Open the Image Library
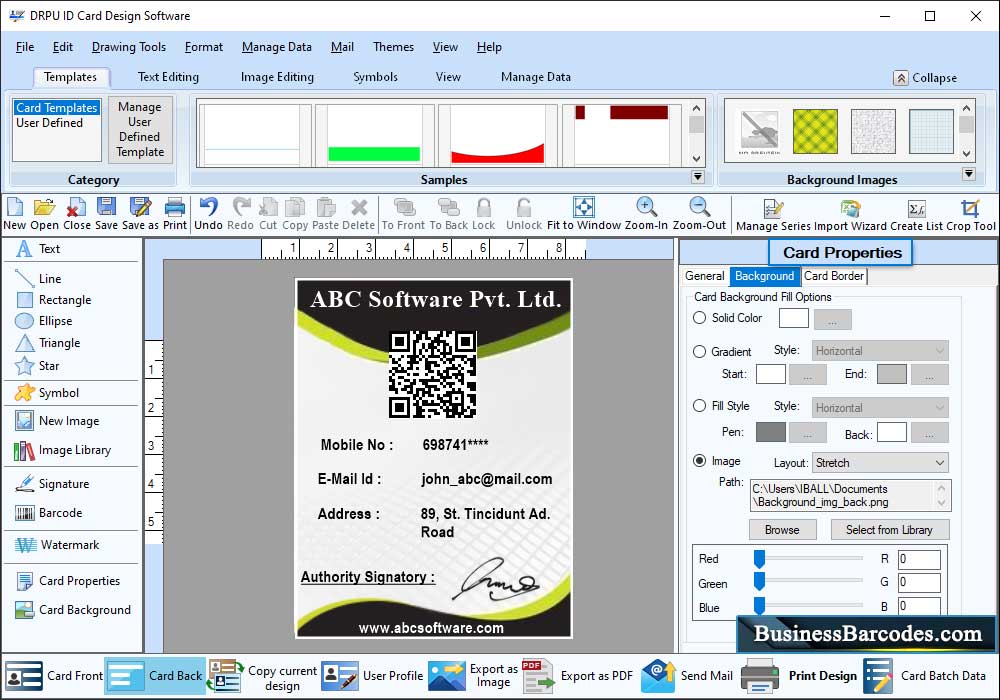Image resolution: width=1000 pixels, height=700 pixels. click(x=62, y=450)
